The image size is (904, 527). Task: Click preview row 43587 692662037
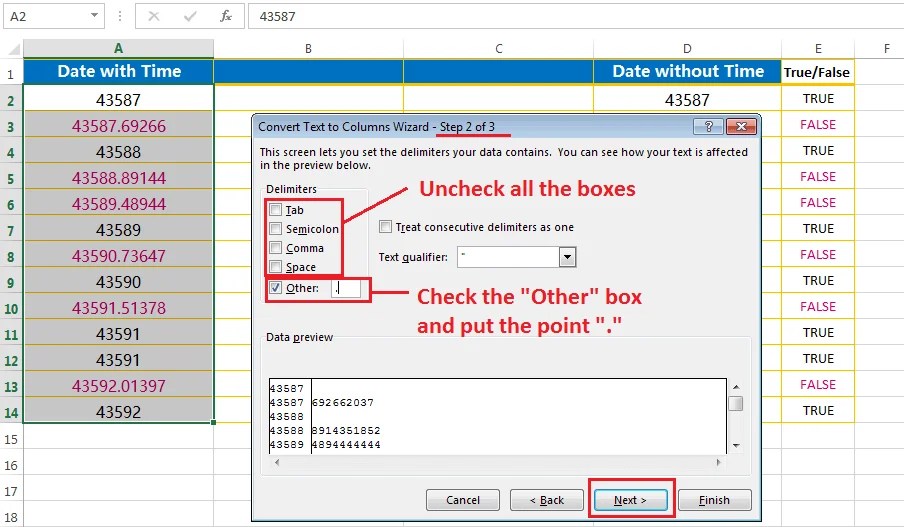click(x=322, y=402)
